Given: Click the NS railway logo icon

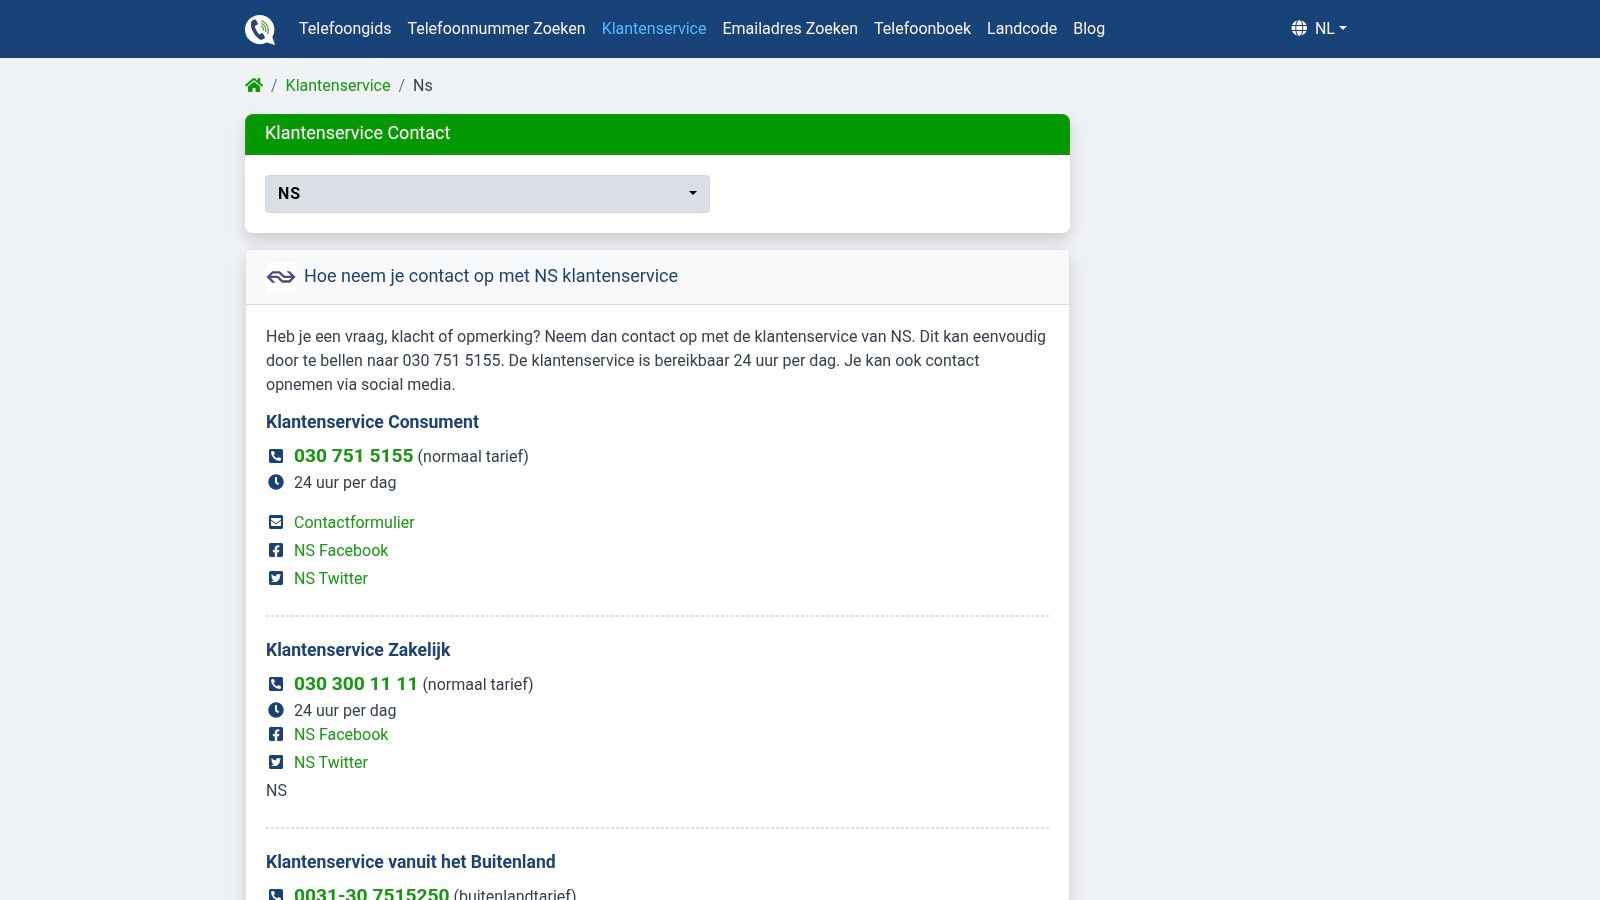Looking at the screenshot, I should point(281,276).
